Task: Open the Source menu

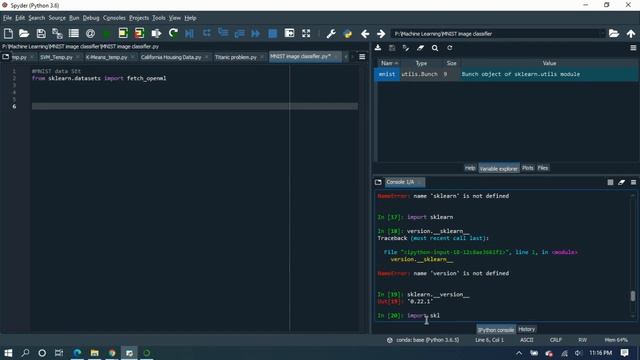Action: (57, 18)
